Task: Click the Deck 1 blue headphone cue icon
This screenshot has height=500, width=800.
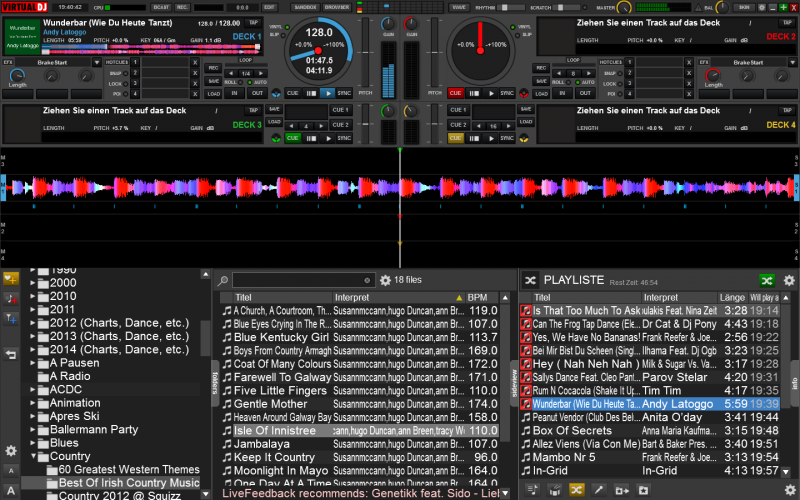Action: pyautogui.click(x=276, y=93)
